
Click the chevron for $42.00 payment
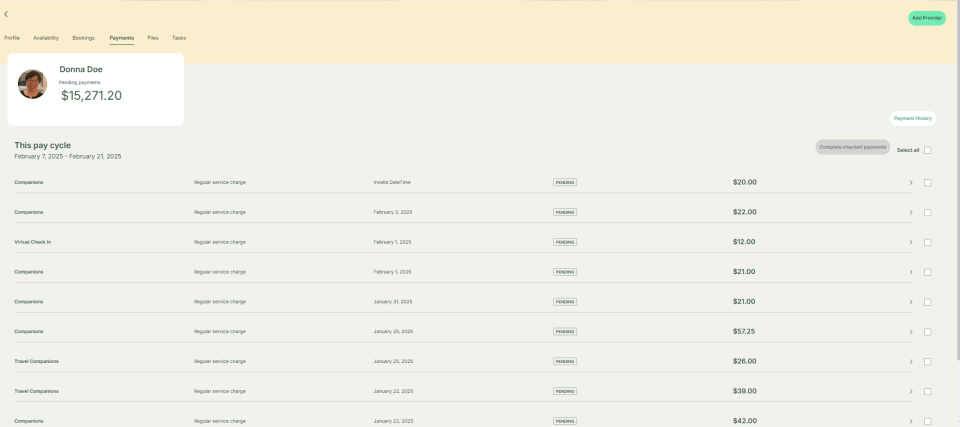point(910,421)
